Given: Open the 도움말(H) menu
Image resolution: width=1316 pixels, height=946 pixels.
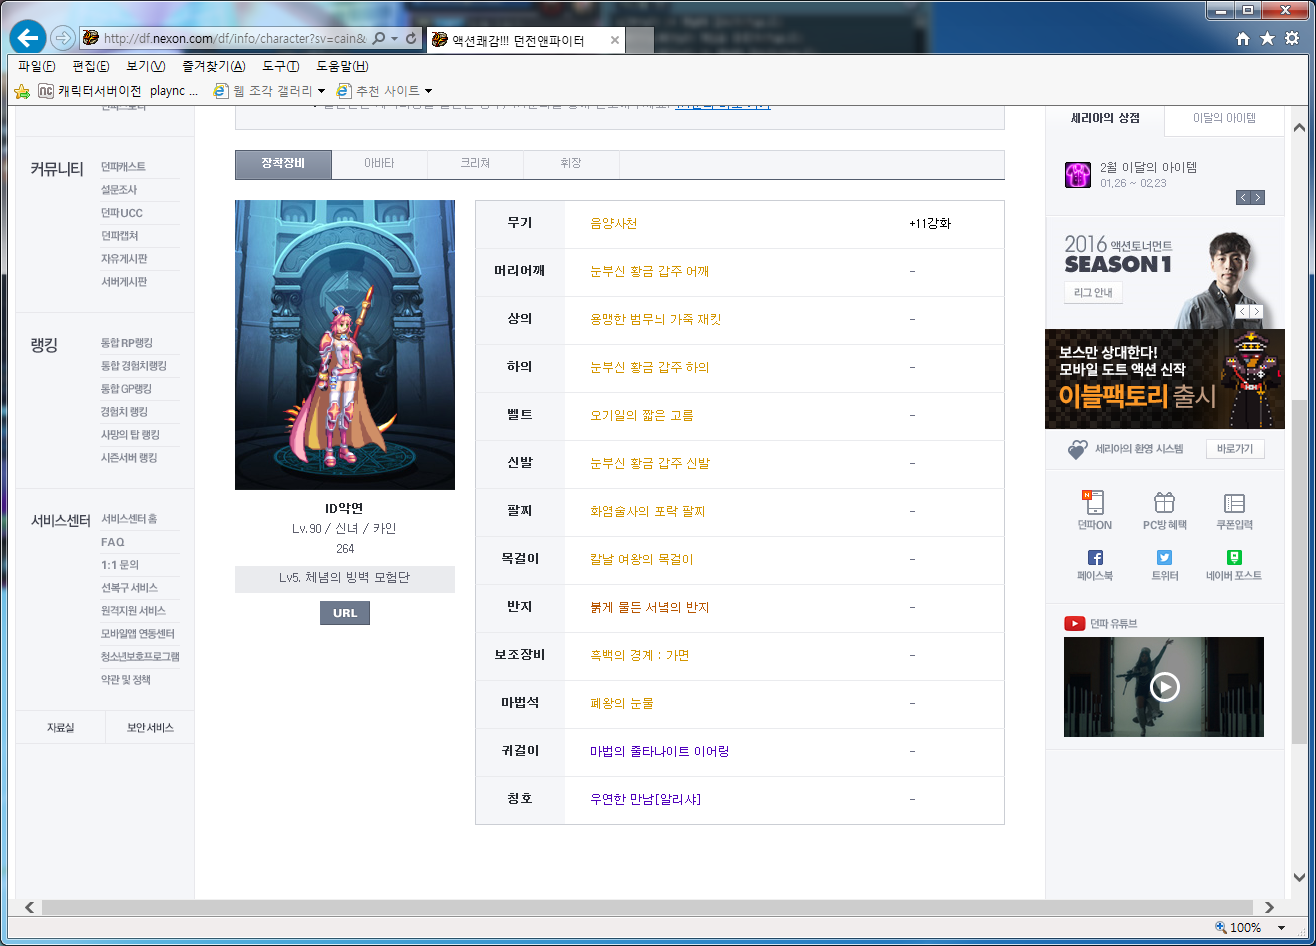Looking at the screenshot, I should tap(342, 66).
